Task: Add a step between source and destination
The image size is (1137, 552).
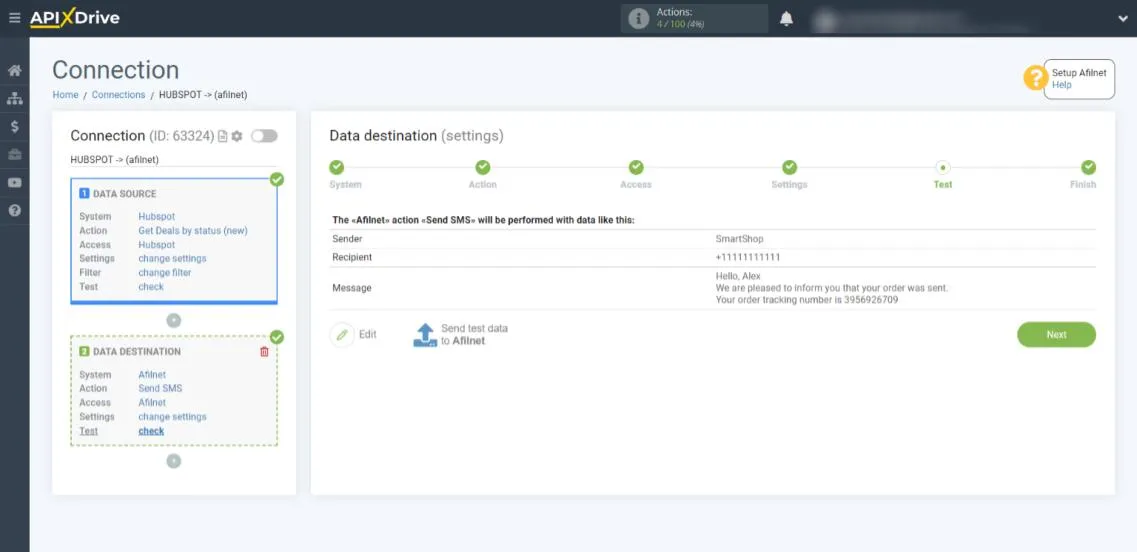Action: [174, 320]
